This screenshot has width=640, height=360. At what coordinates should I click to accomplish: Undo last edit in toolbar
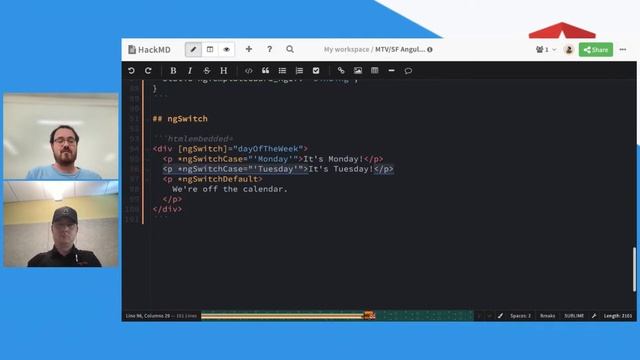[131, 71]
